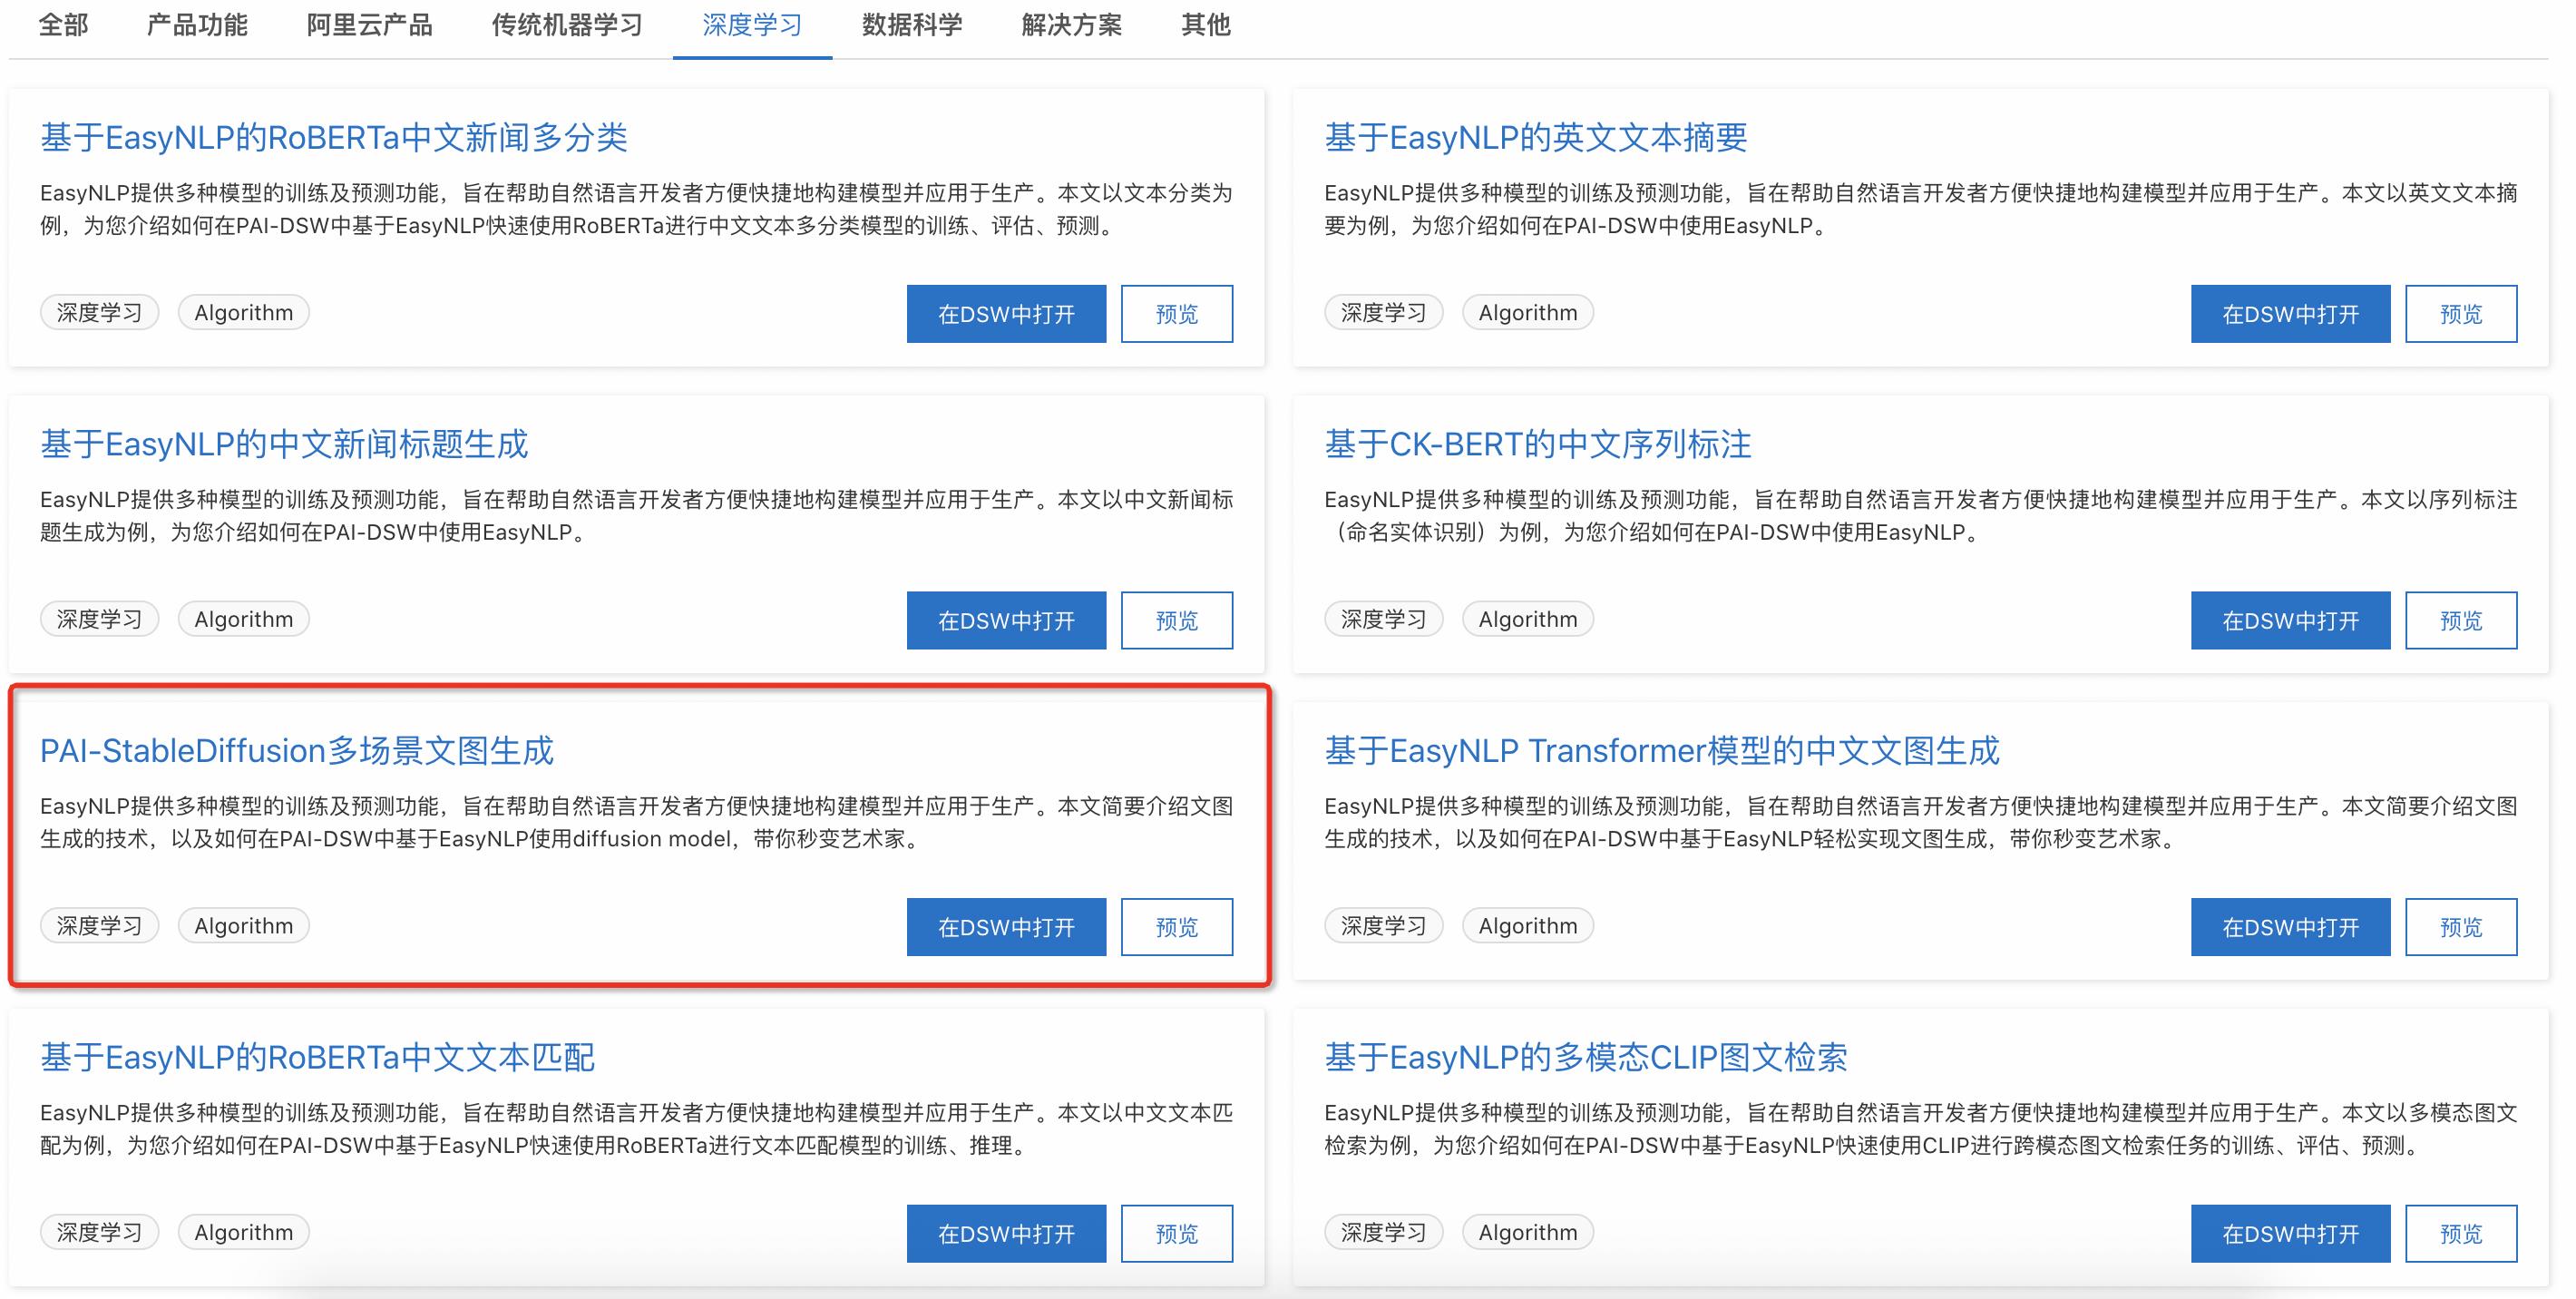Open title PAI-StableDiffusion多场景文图生成

(x=297, y=751)
